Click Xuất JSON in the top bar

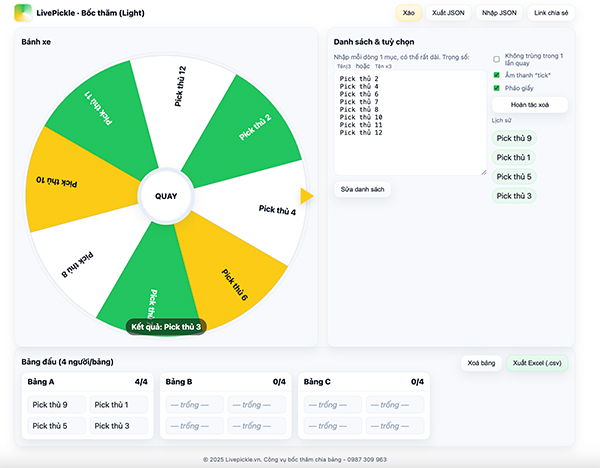coord(448,13)
